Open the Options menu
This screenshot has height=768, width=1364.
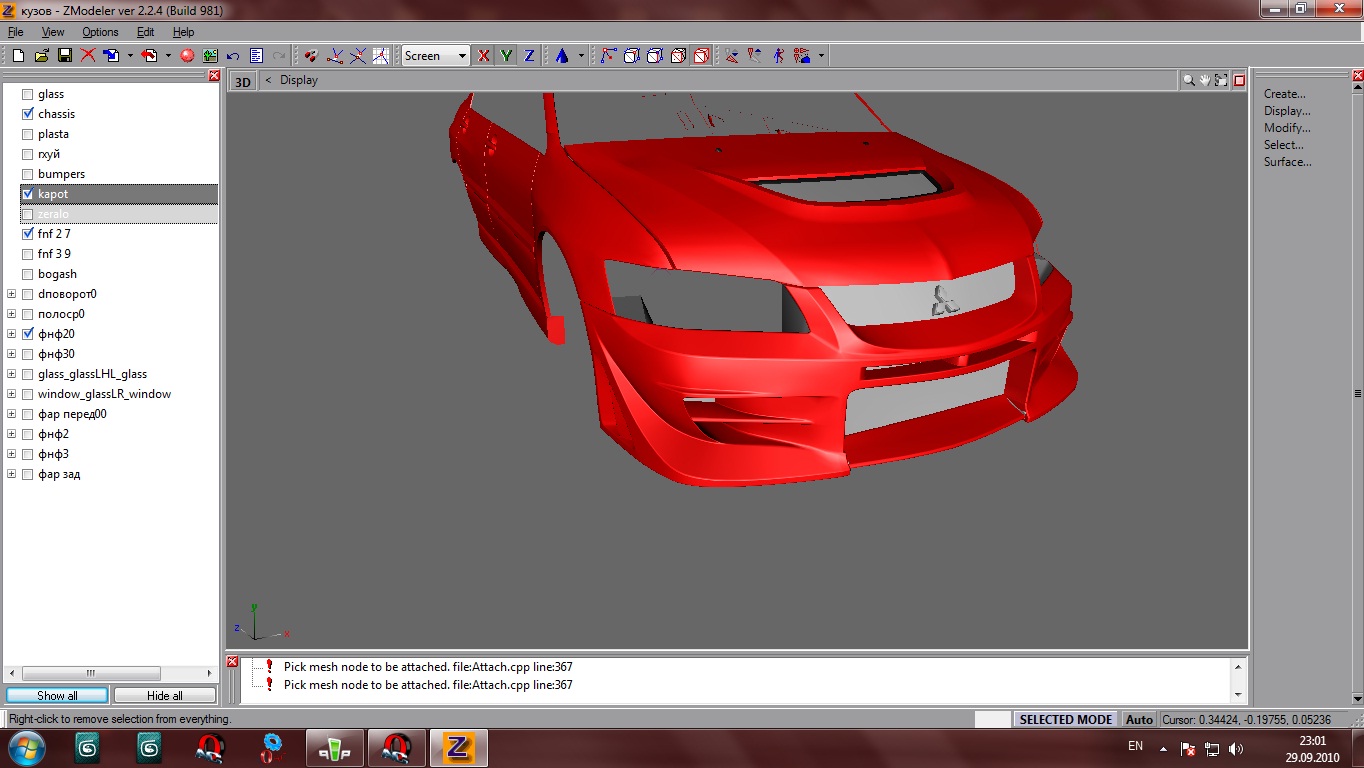click(x=100, y=32)
